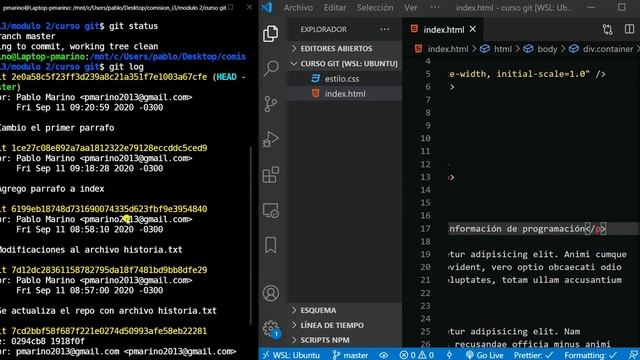Expand the Editores Abiertos section
Image resolution: width=640 pixels, height=360 pixels.
345,48
